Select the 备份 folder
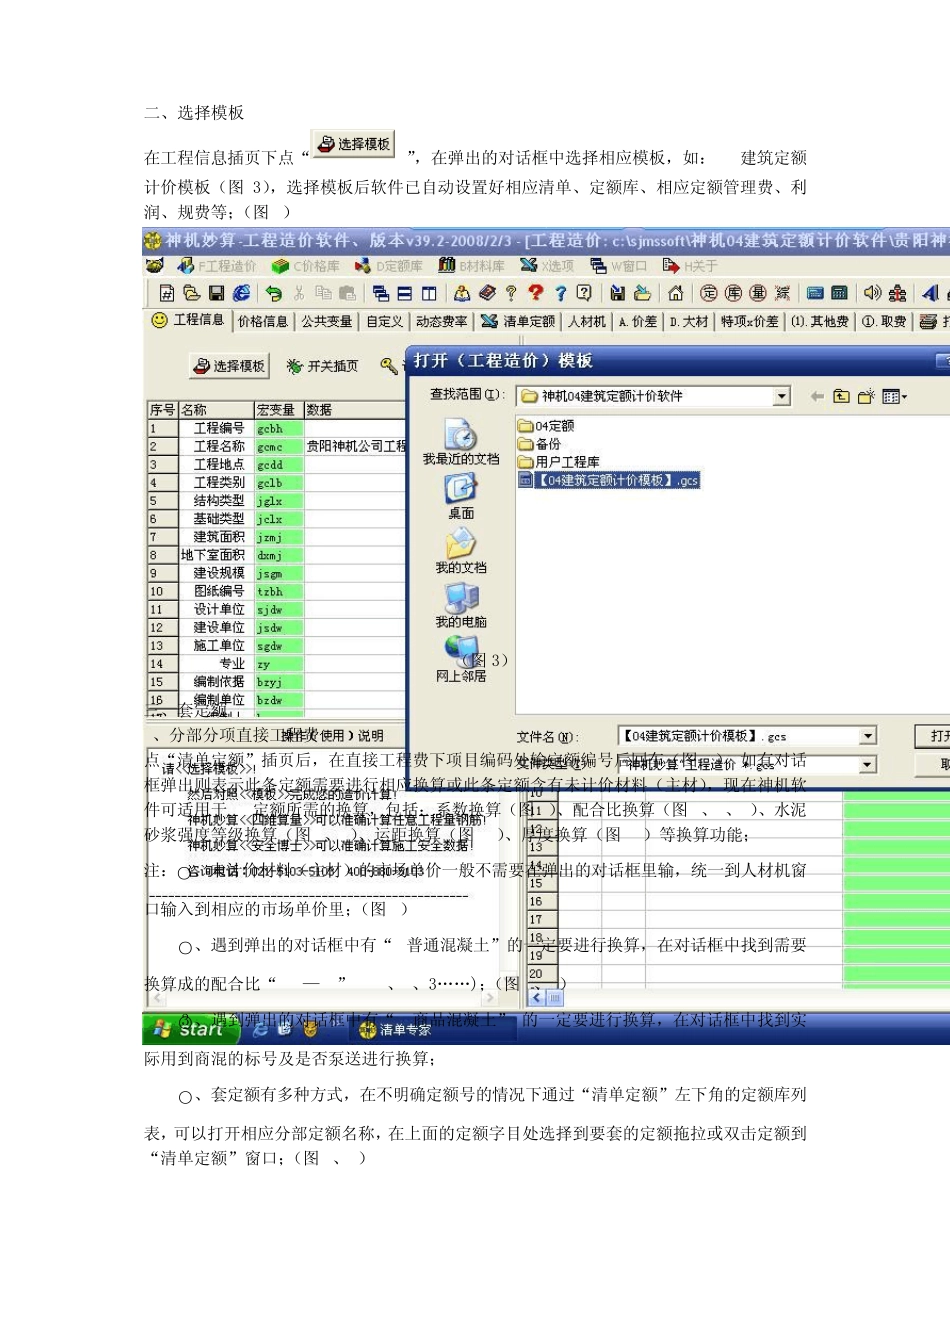950x1344 pixels. click(540, 444)
